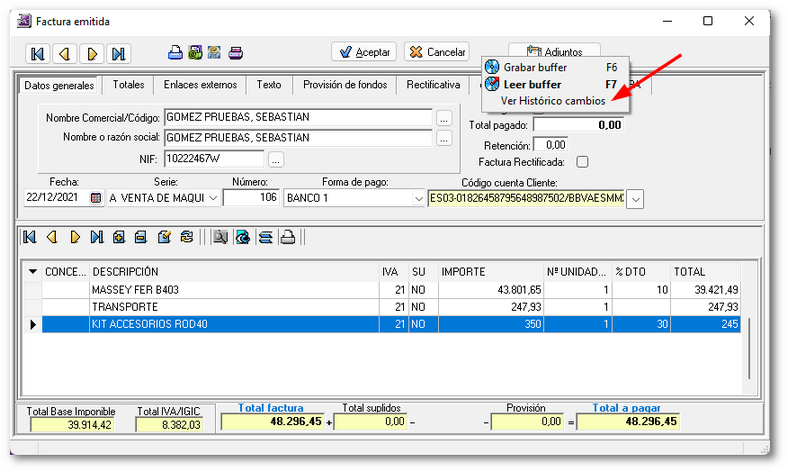Edit line with the grid toolbar pencil icon
Viewport: 788px width, 472px height.
coord(164,237)
